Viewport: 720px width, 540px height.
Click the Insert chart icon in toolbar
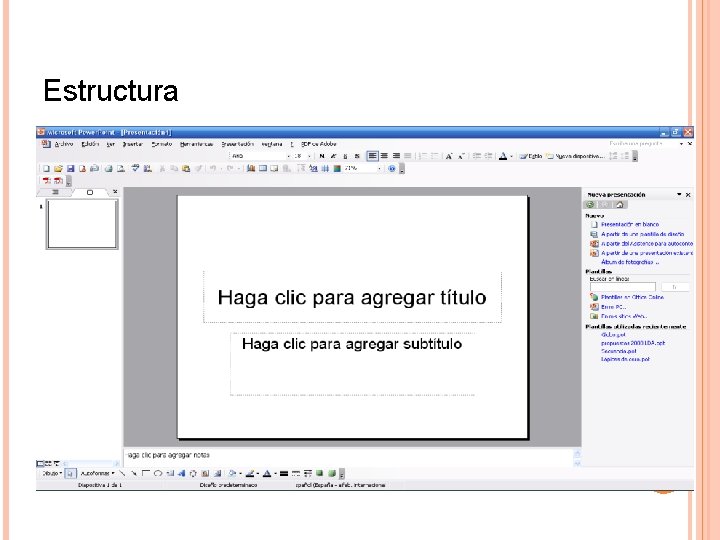[x=251, y=169]
